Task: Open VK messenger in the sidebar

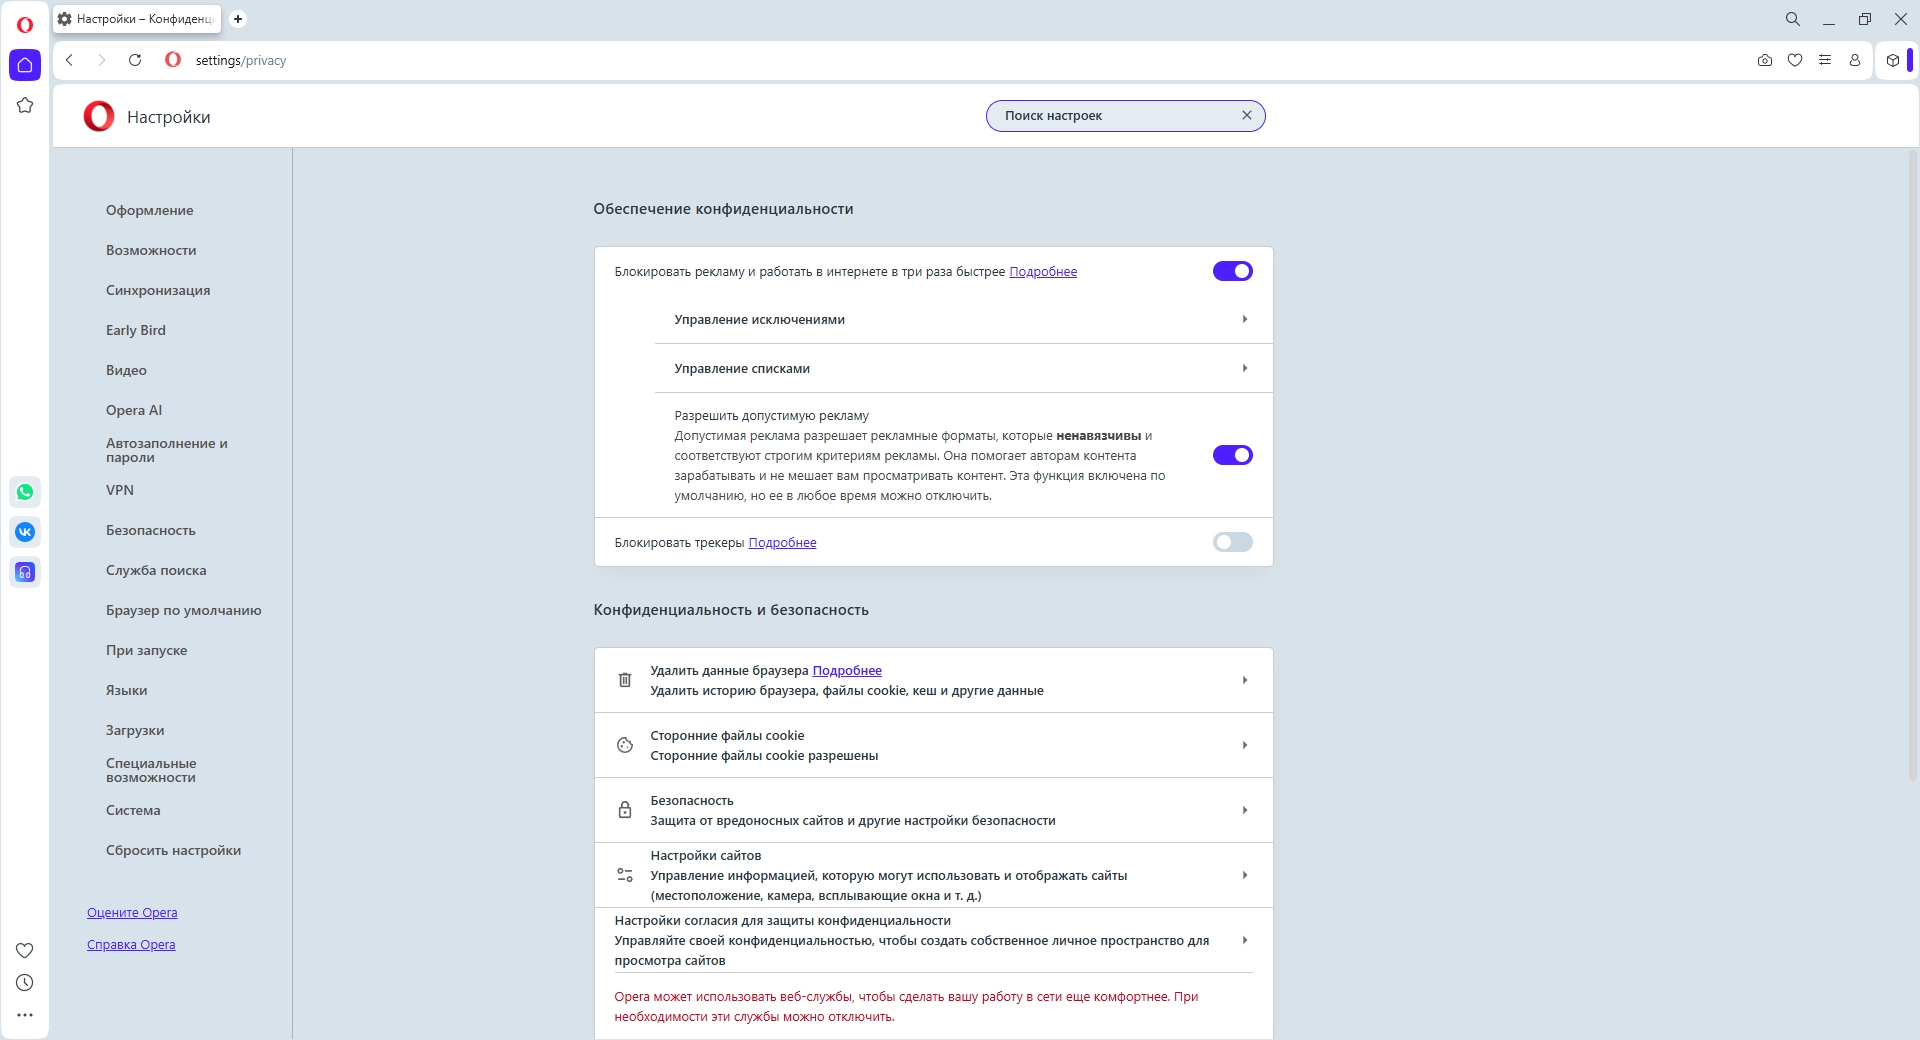Action: 25,532
